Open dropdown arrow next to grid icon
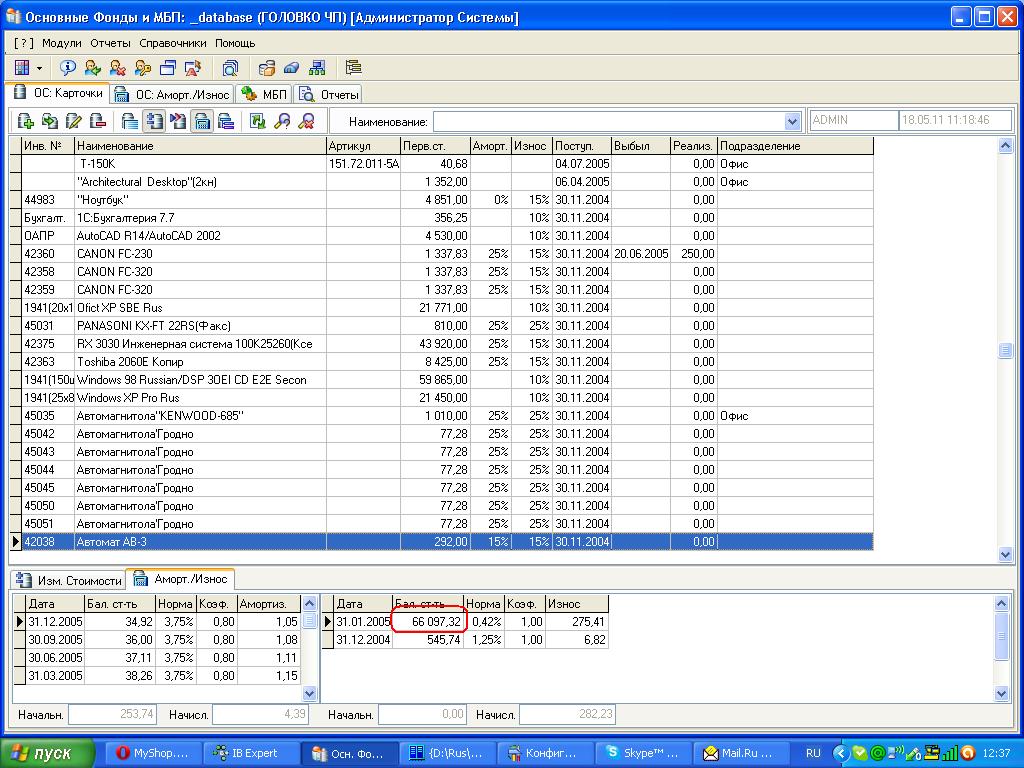The height and width of the screenshot is (768, 1024). pos(40,68)
